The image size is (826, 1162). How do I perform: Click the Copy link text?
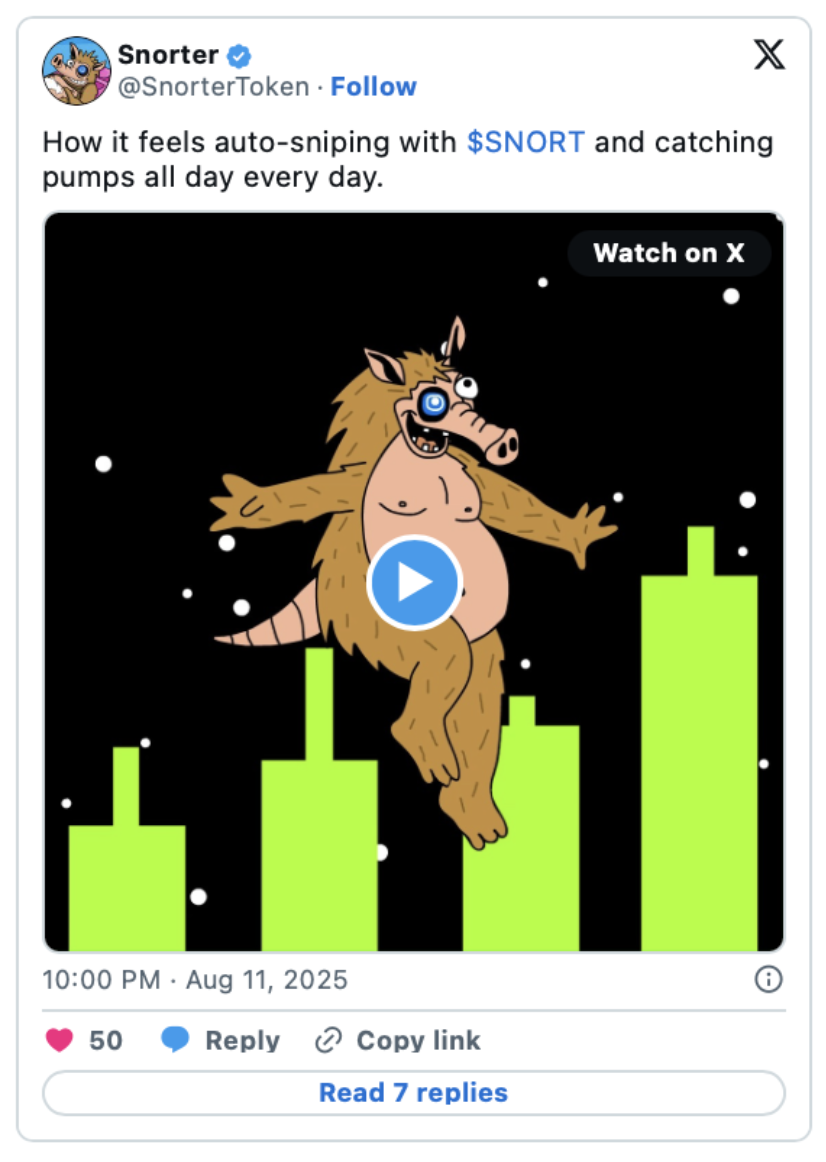[x=419, y=1040]
